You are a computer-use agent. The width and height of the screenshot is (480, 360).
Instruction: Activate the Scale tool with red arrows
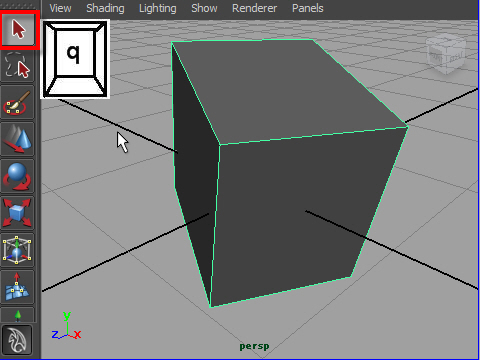click(18, 213)
